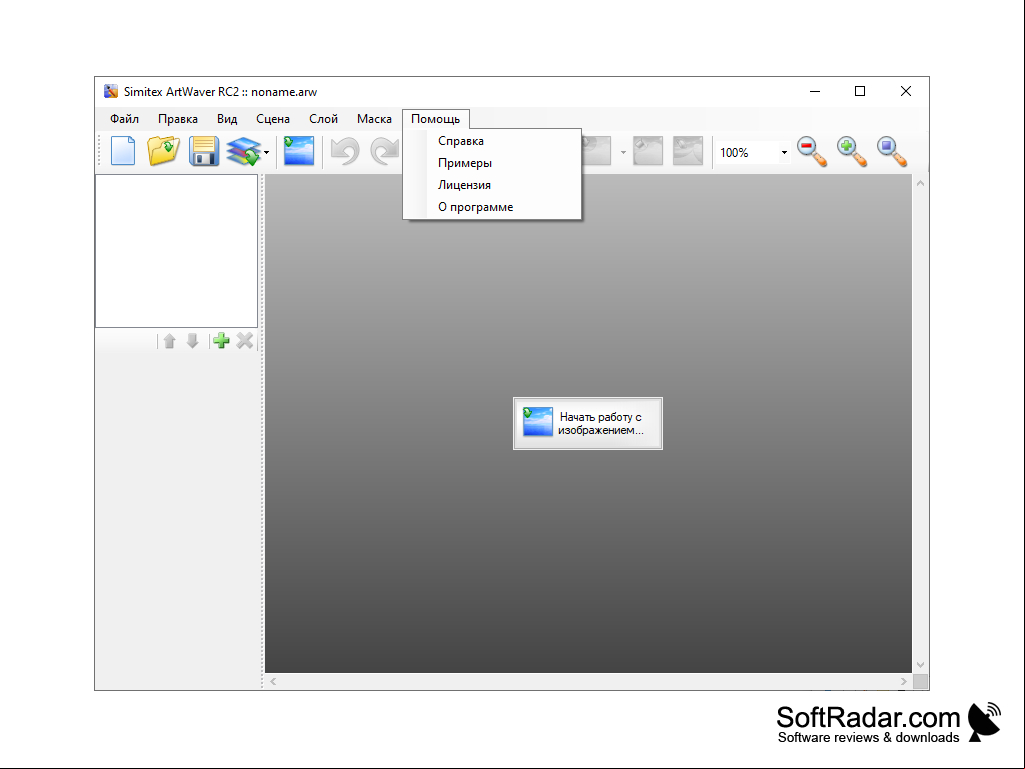Create a new blank document
Image resolution: width=1025 pixels, height=769 pixels.
123,151
